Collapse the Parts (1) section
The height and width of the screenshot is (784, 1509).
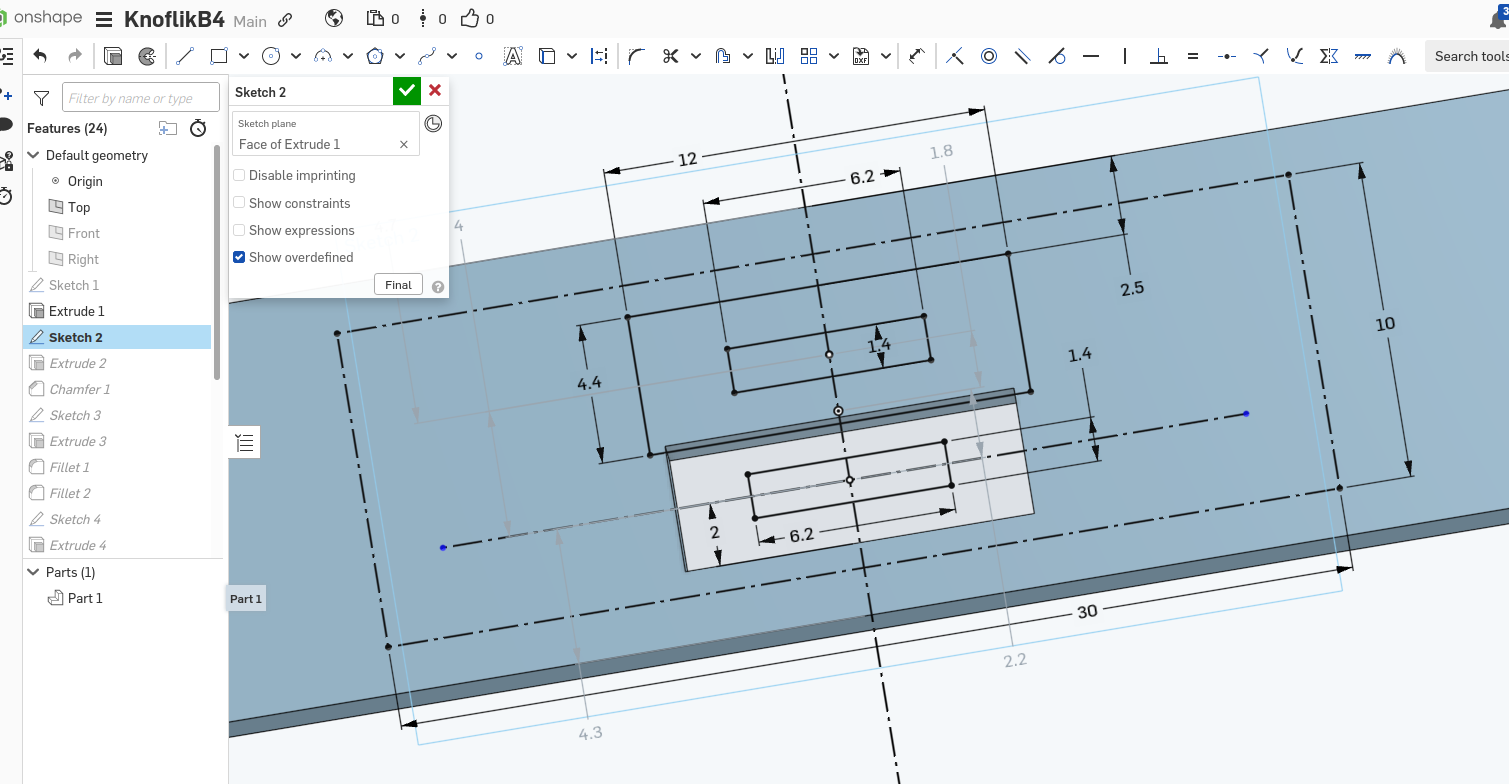point(33,572)
